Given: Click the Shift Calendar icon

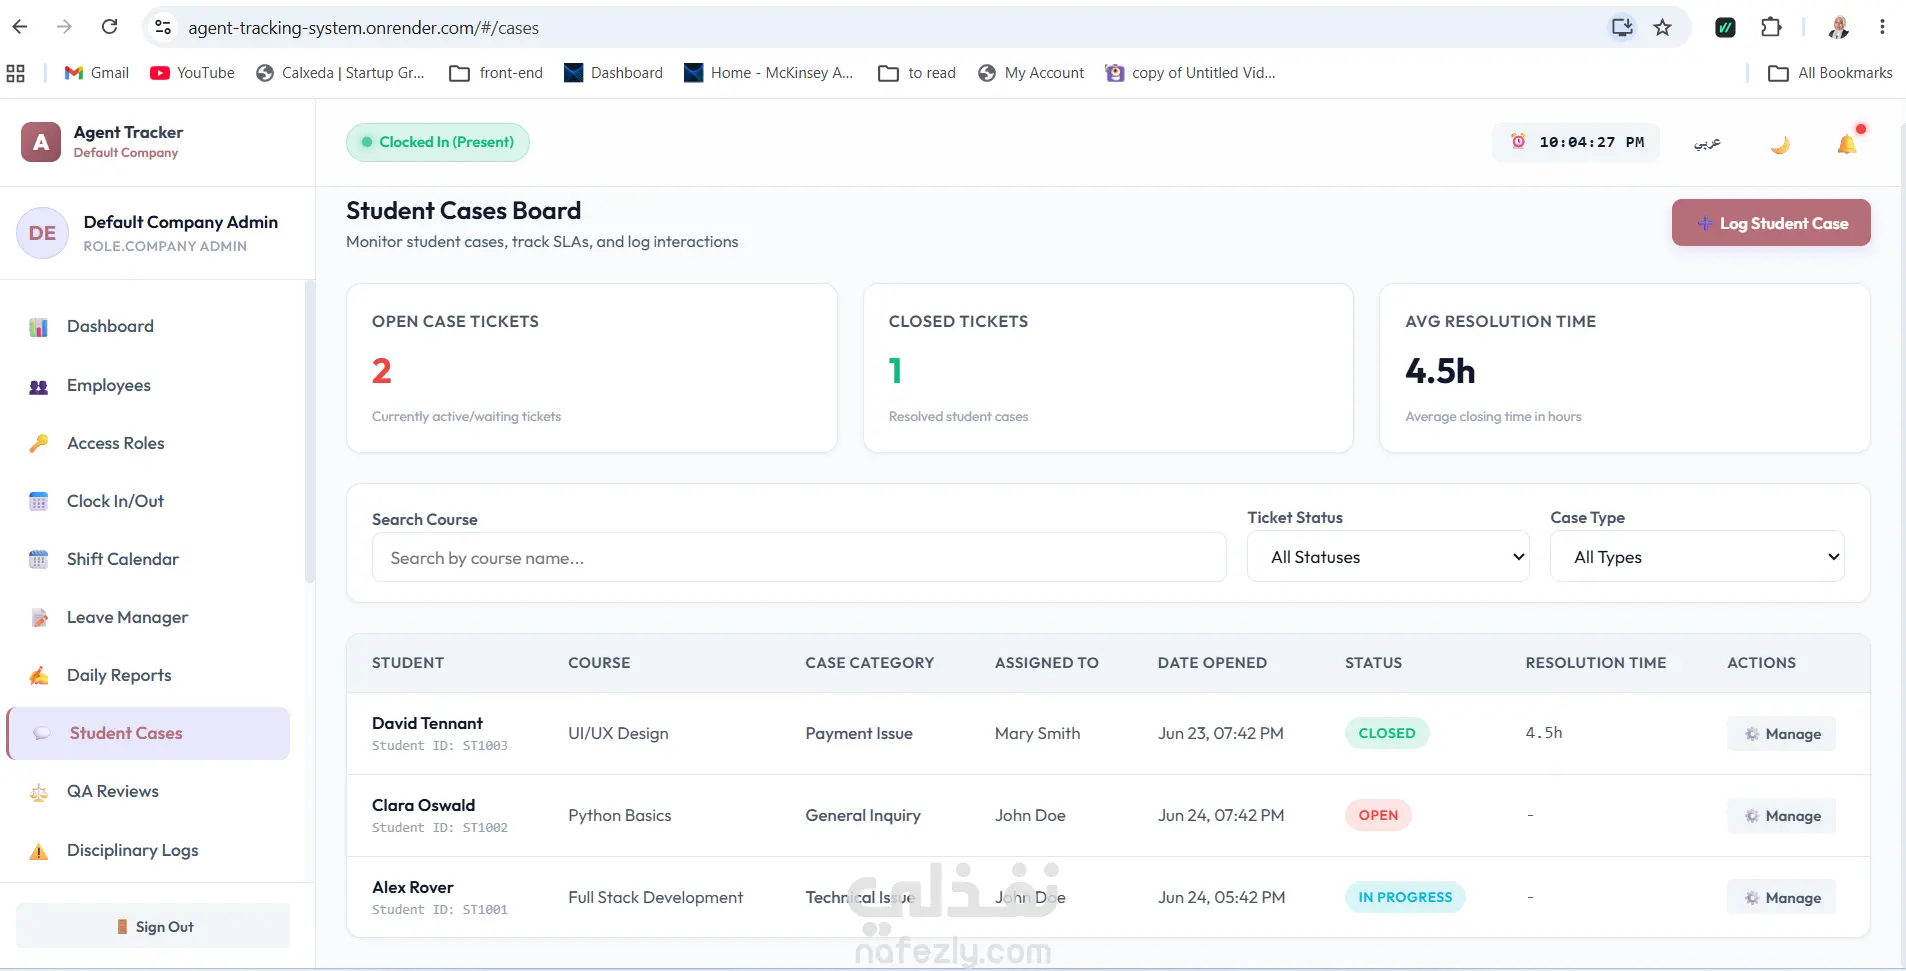Looking at the screenshot, I should (x=39, y=559).
